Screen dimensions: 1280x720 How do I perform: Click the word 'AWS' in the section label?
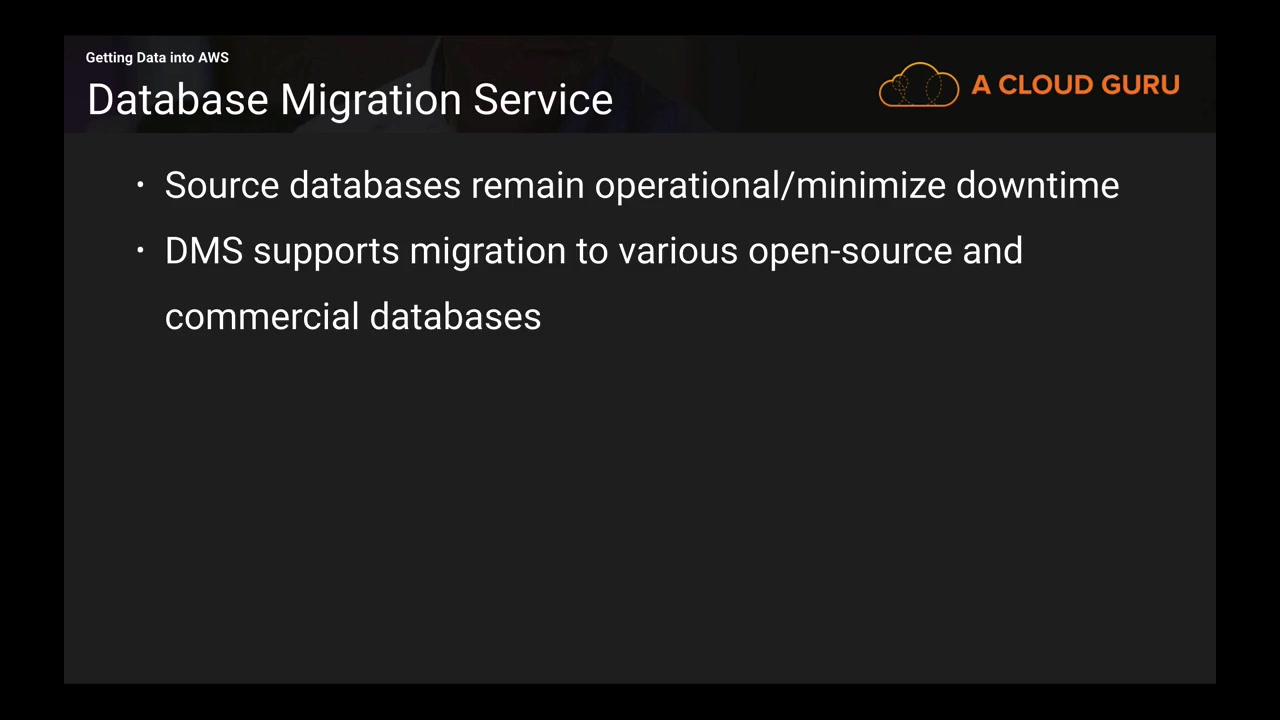coord(213,58)
